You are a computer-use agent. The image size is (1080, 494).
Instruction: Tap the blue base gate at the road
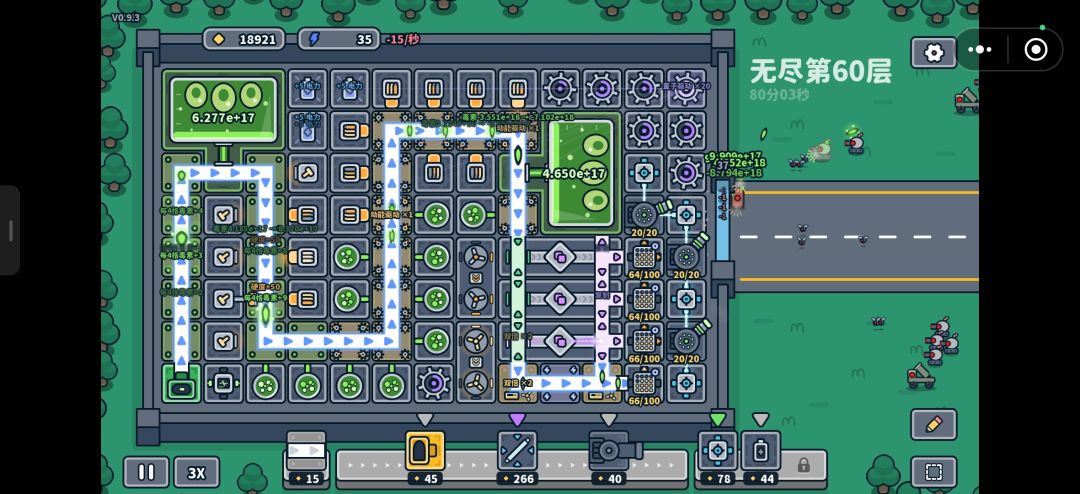click(x=722, y=222)
